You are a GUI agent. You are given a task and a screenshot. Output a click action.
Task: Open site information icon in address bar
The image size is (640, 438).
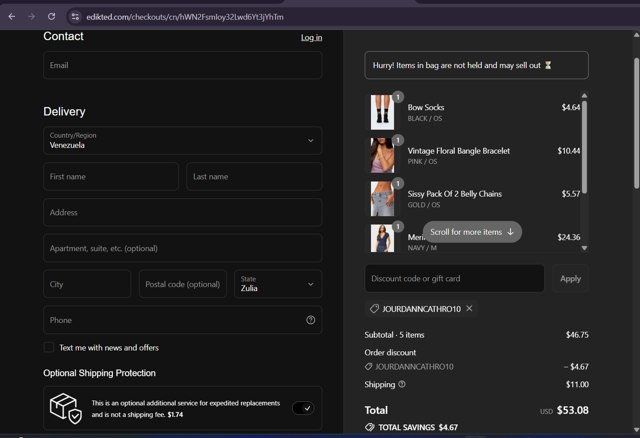[x=75, y=17]
